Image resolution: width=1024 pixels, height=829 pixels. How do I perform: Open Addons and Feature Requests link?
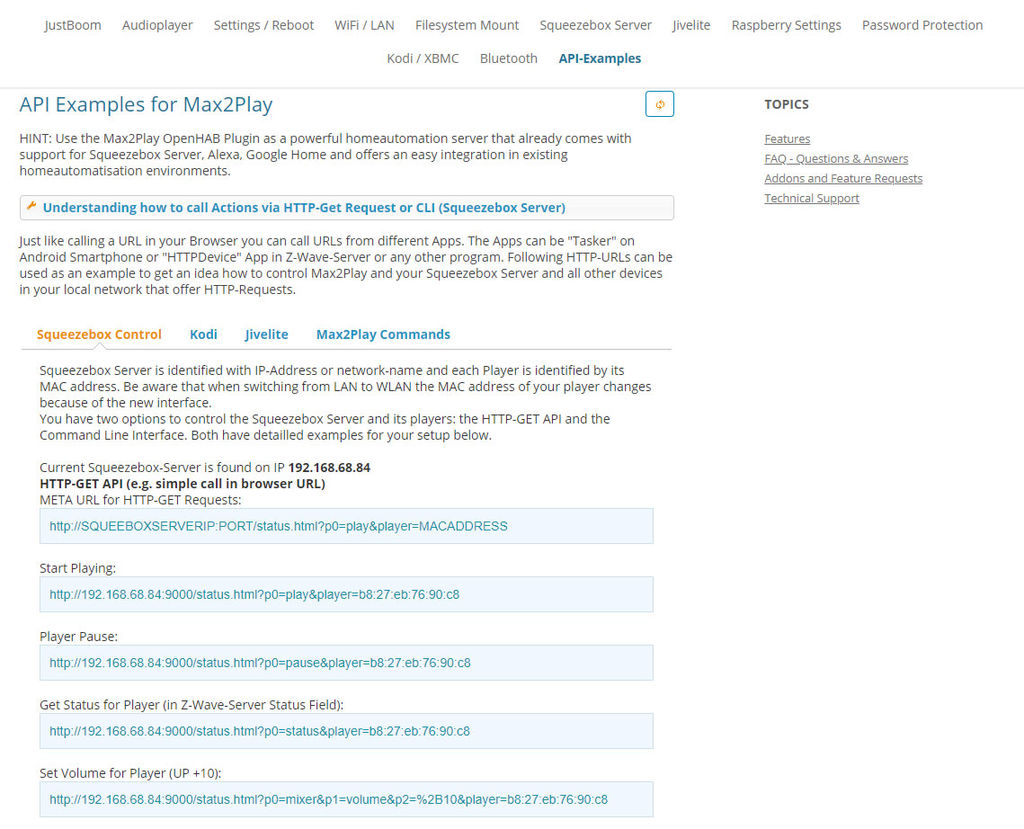pos(843,178)
